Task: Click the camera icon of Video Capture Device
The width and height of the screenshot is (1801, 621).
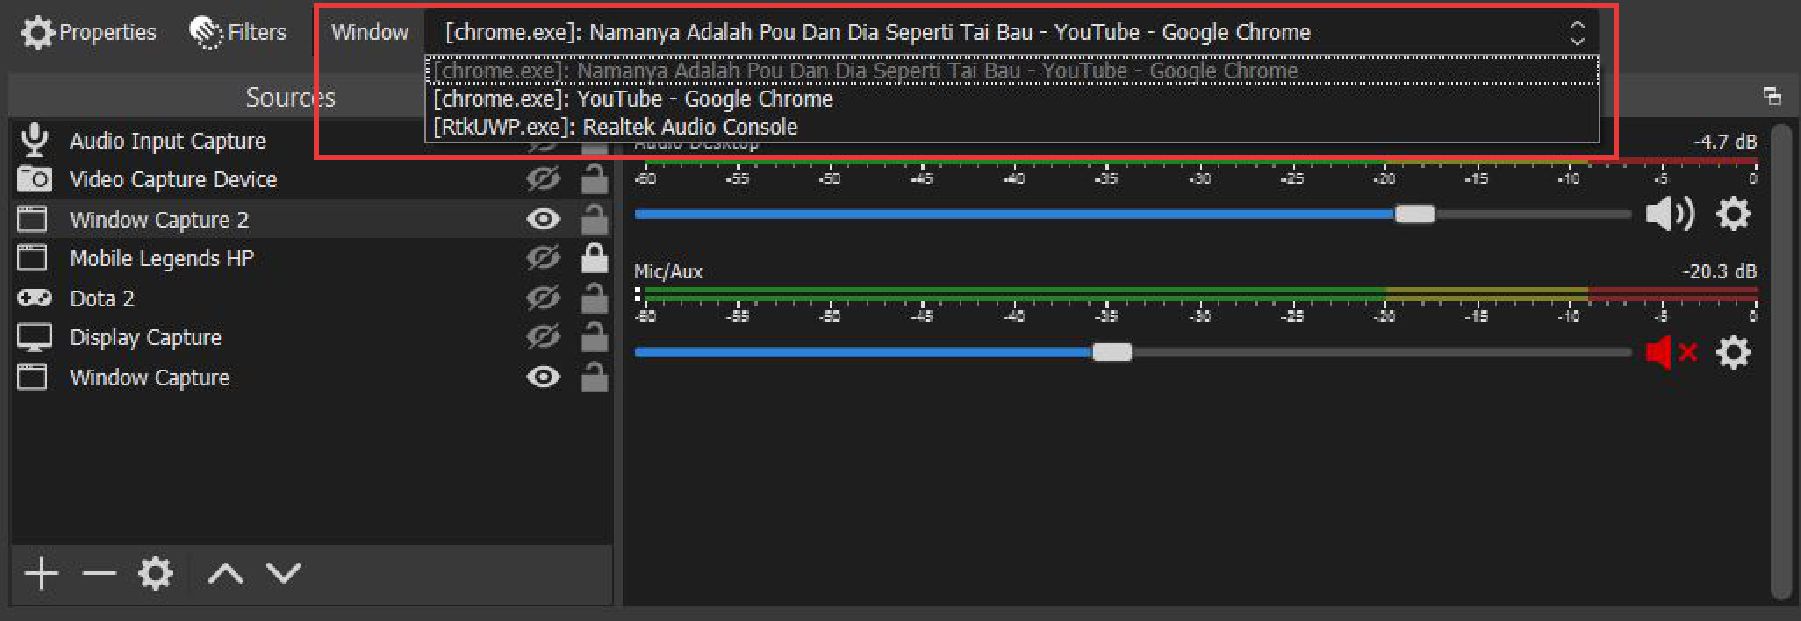Action: click(34, 179)
